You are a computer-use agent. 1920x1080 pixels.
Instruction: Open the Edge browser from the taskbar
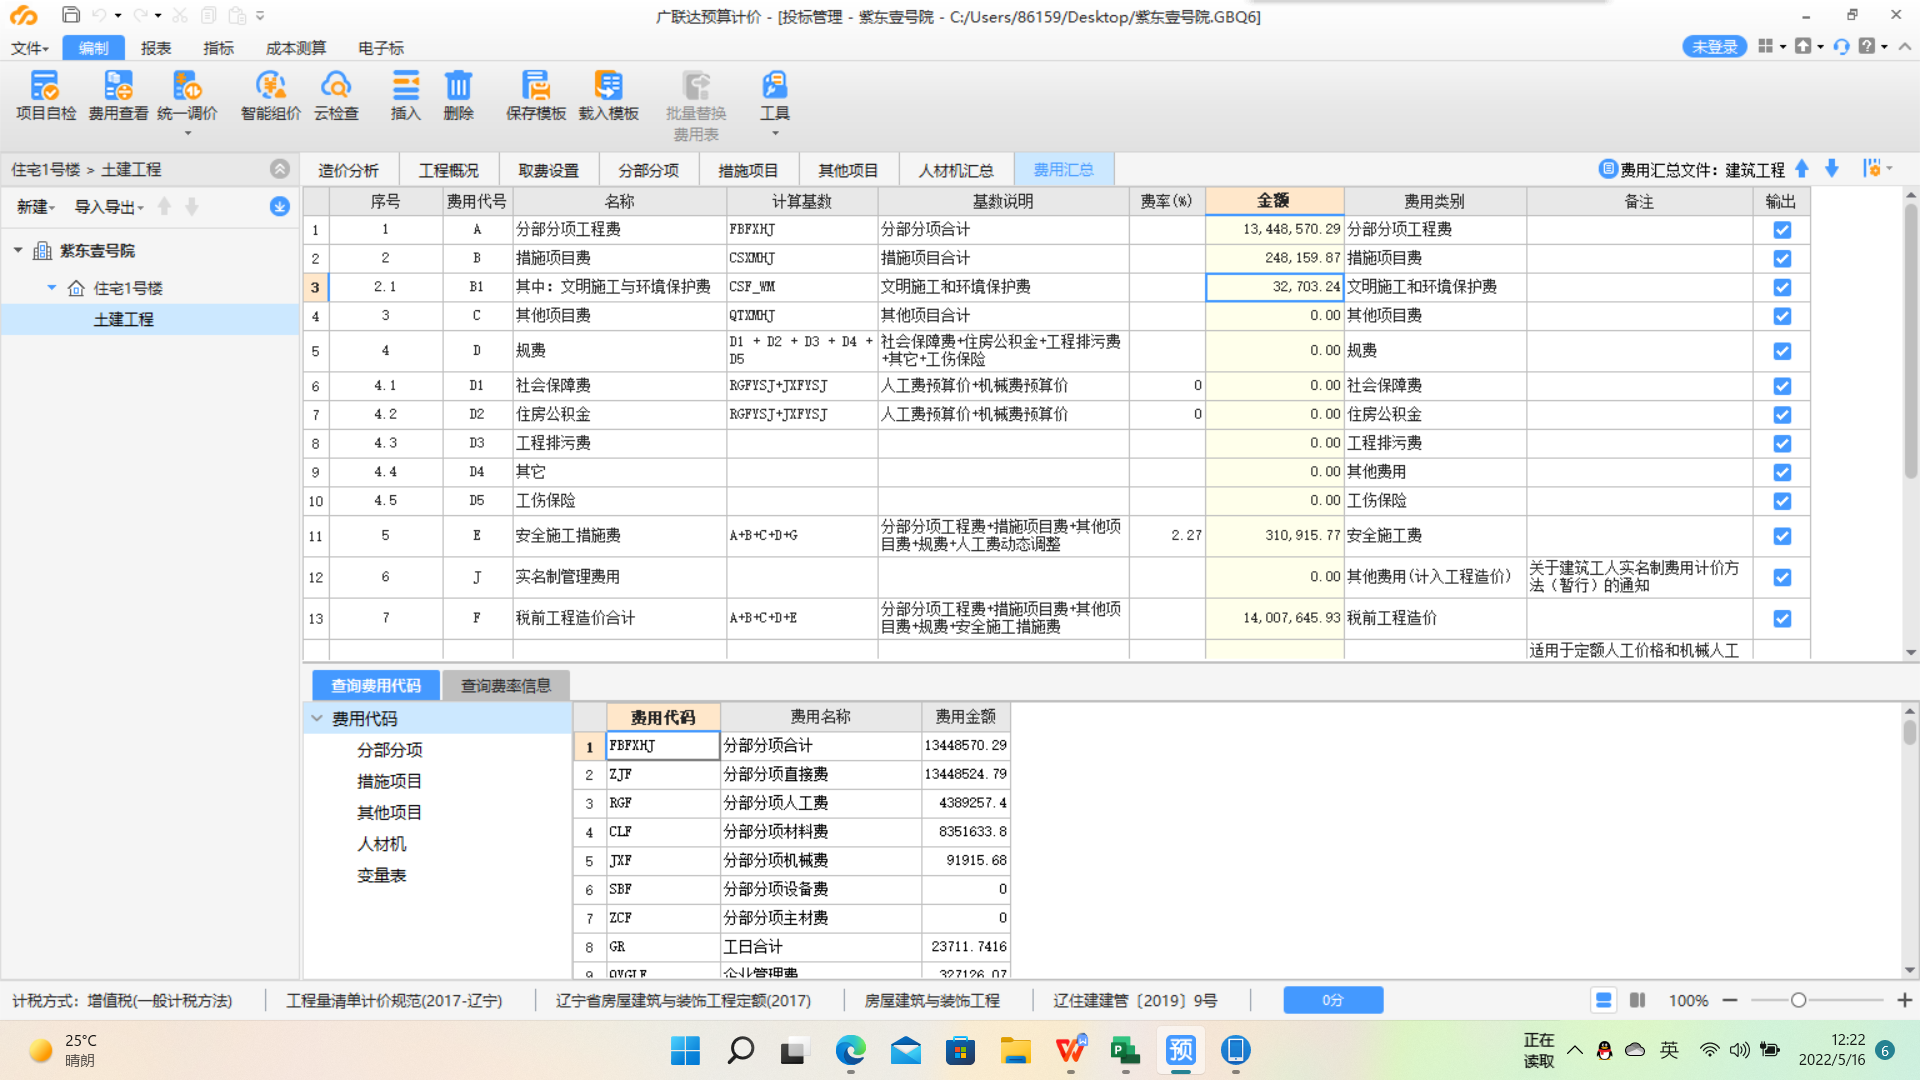(x=850, y=1050)
